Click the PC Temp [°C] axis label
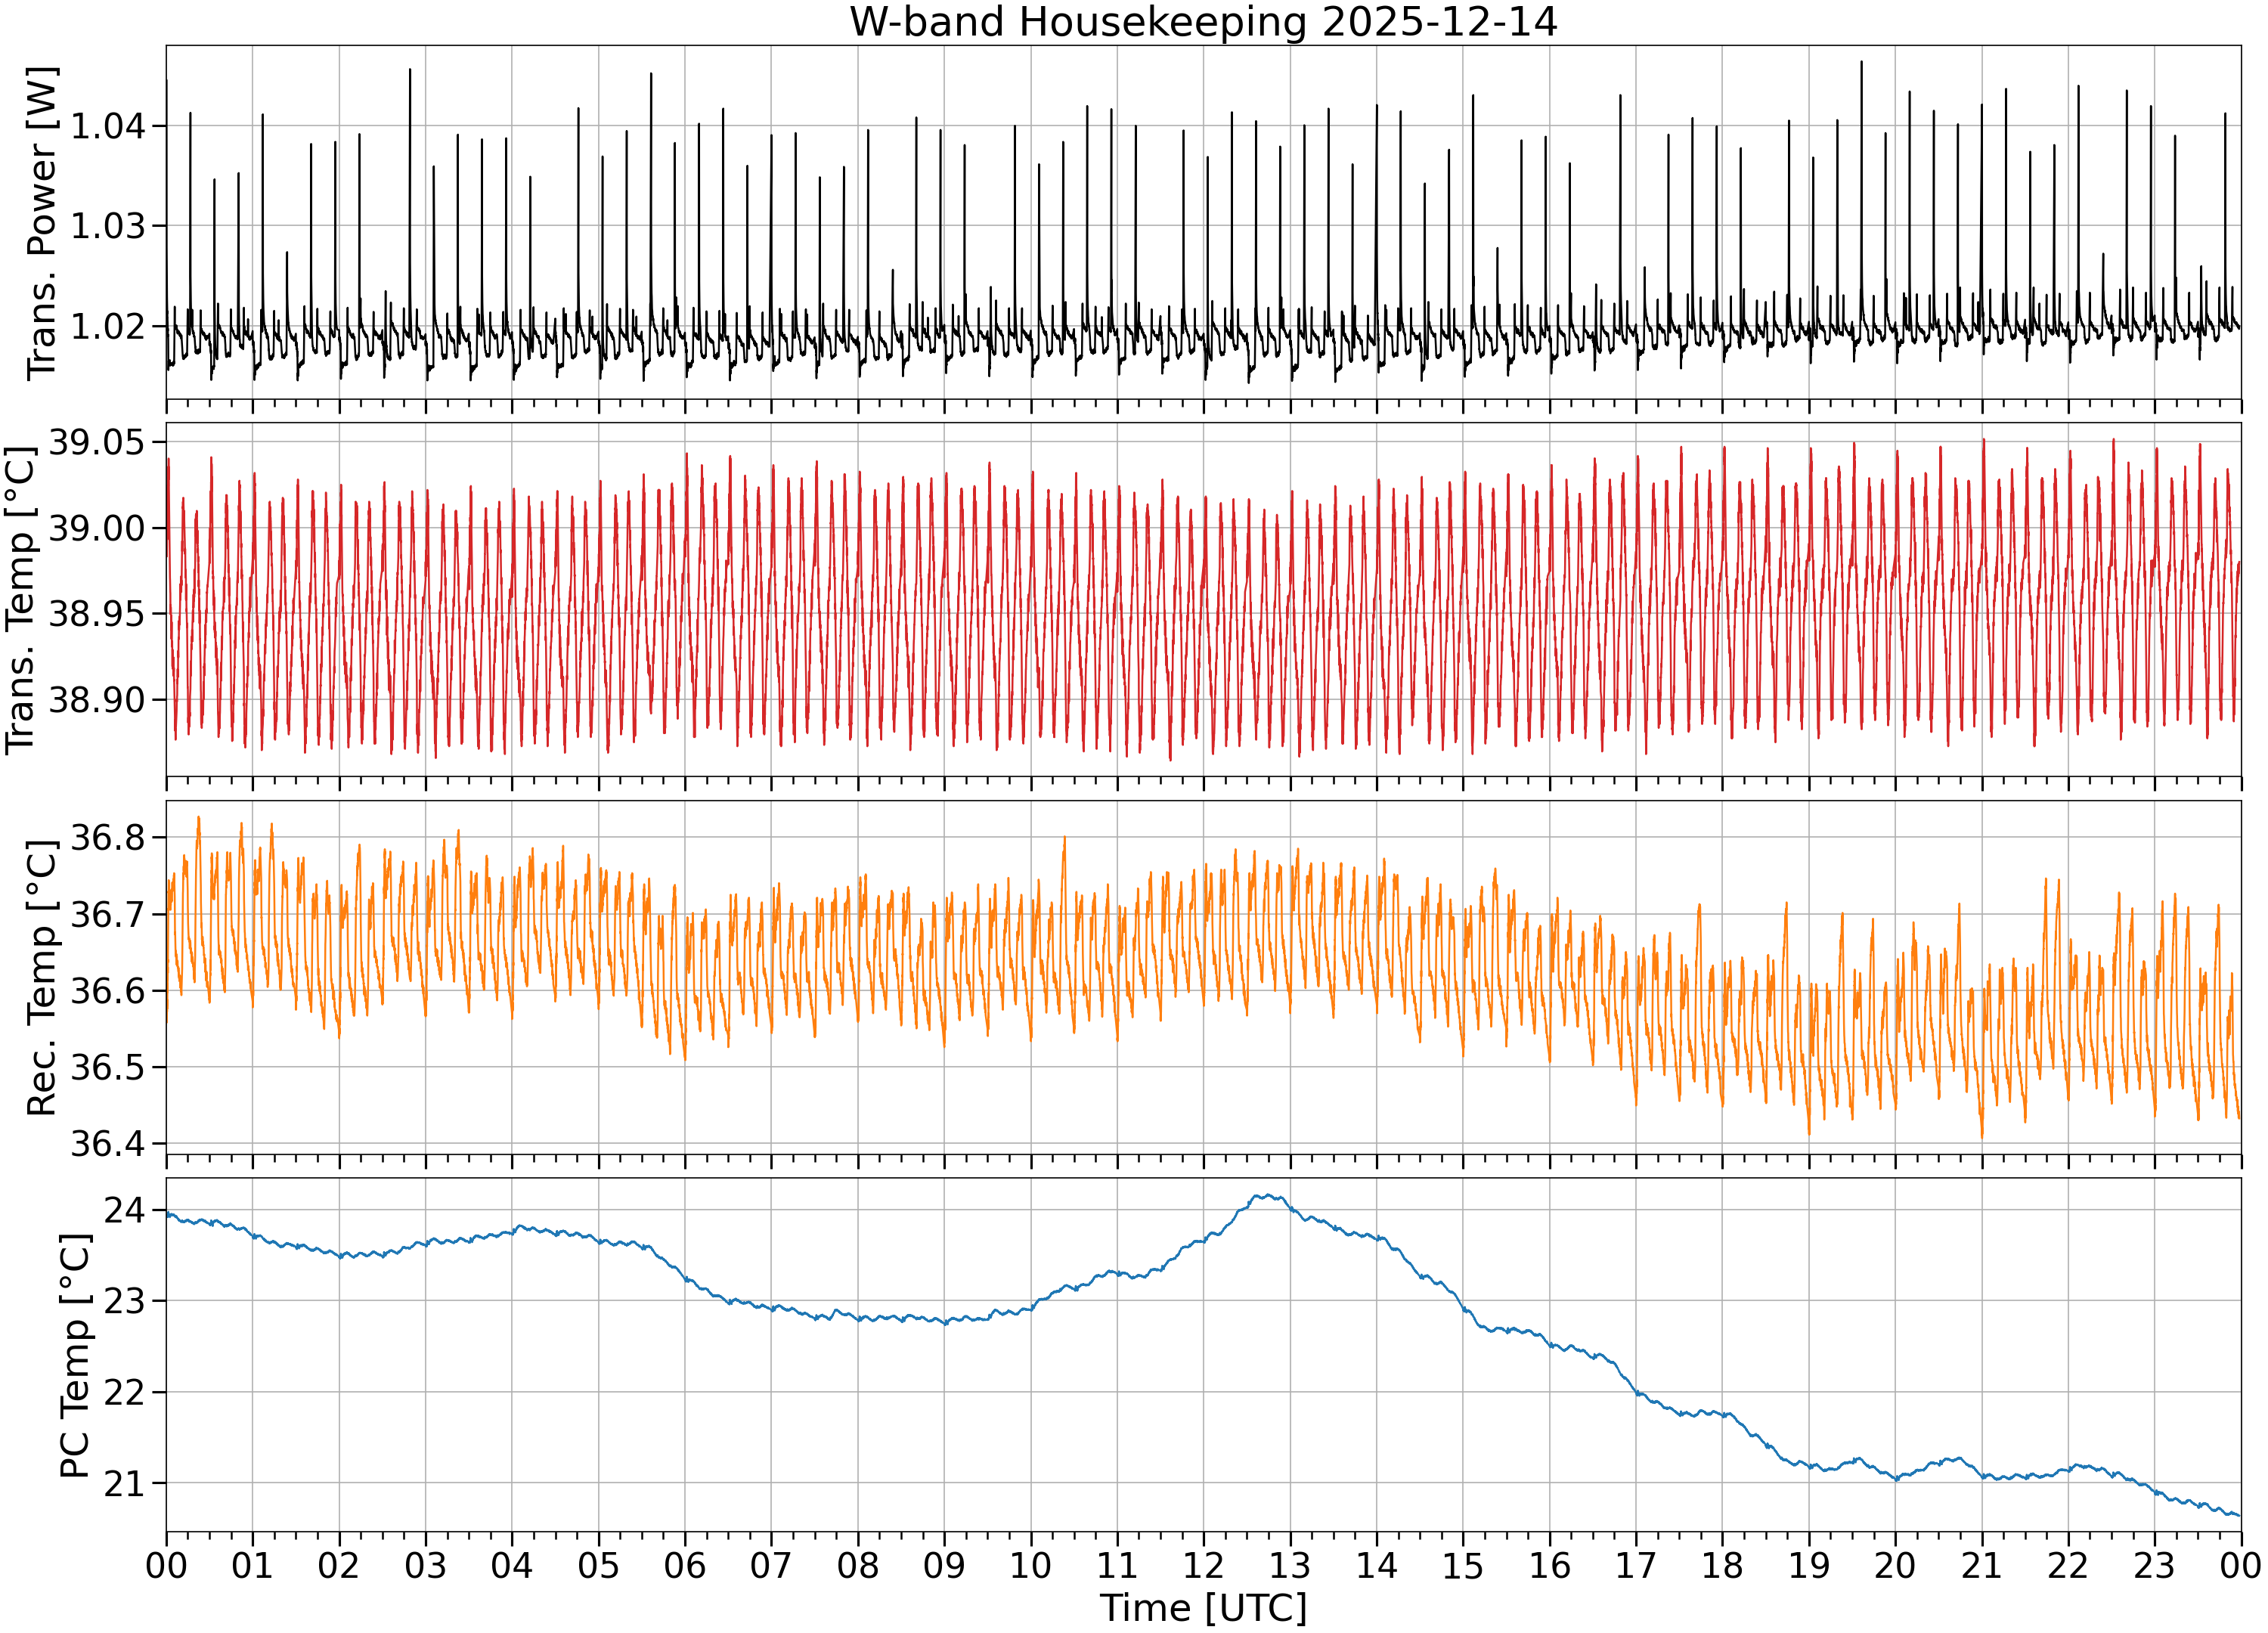This screenshot has height=1633, width=2268. pos(76,1356)
